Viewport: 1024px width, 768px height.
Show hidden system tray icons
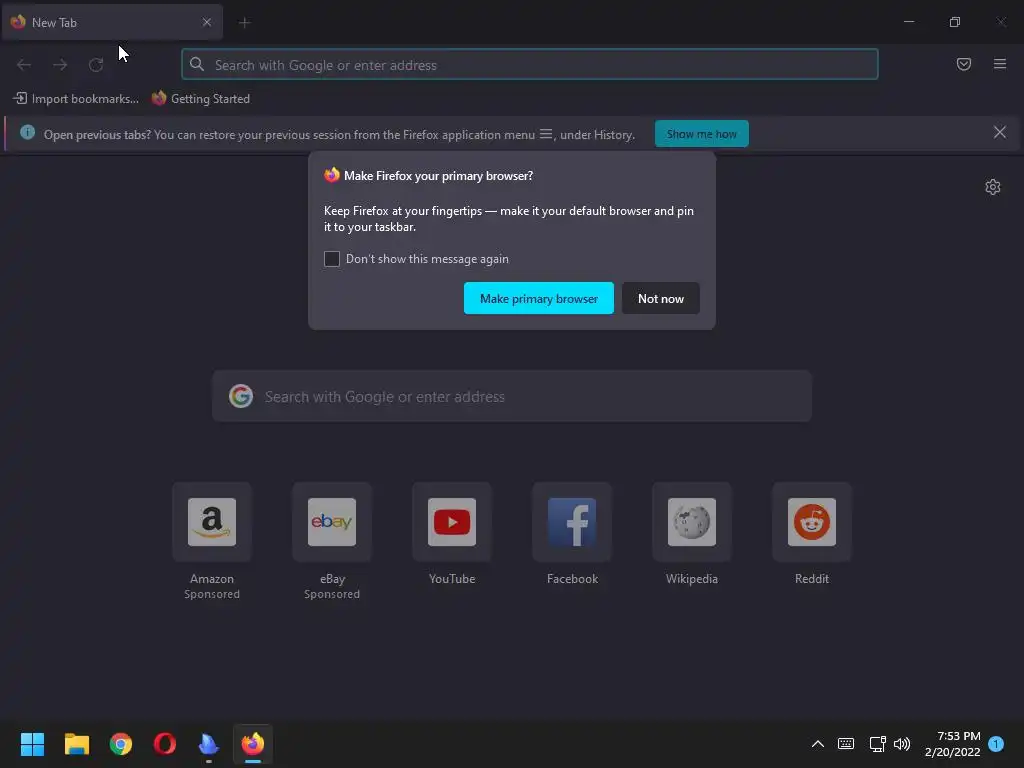tap(818, 744)
